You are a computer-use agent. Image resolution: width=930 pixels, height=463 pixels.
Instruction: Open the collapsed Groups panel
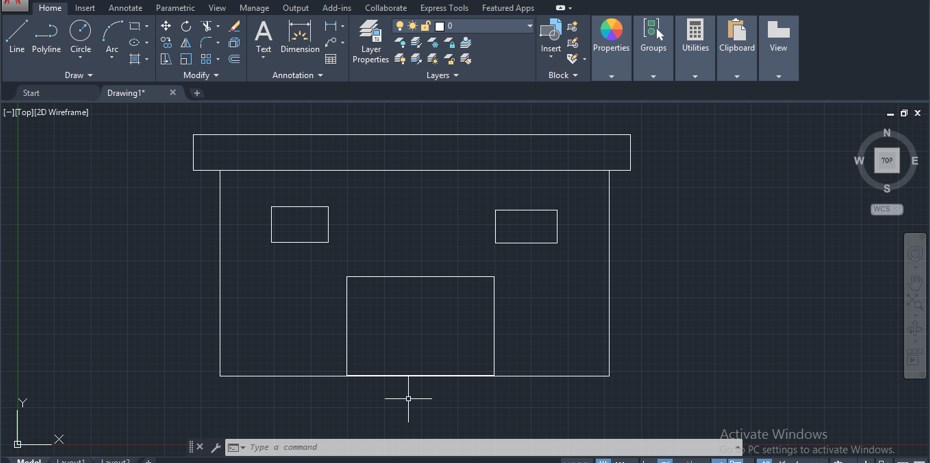tap(653, 48)
